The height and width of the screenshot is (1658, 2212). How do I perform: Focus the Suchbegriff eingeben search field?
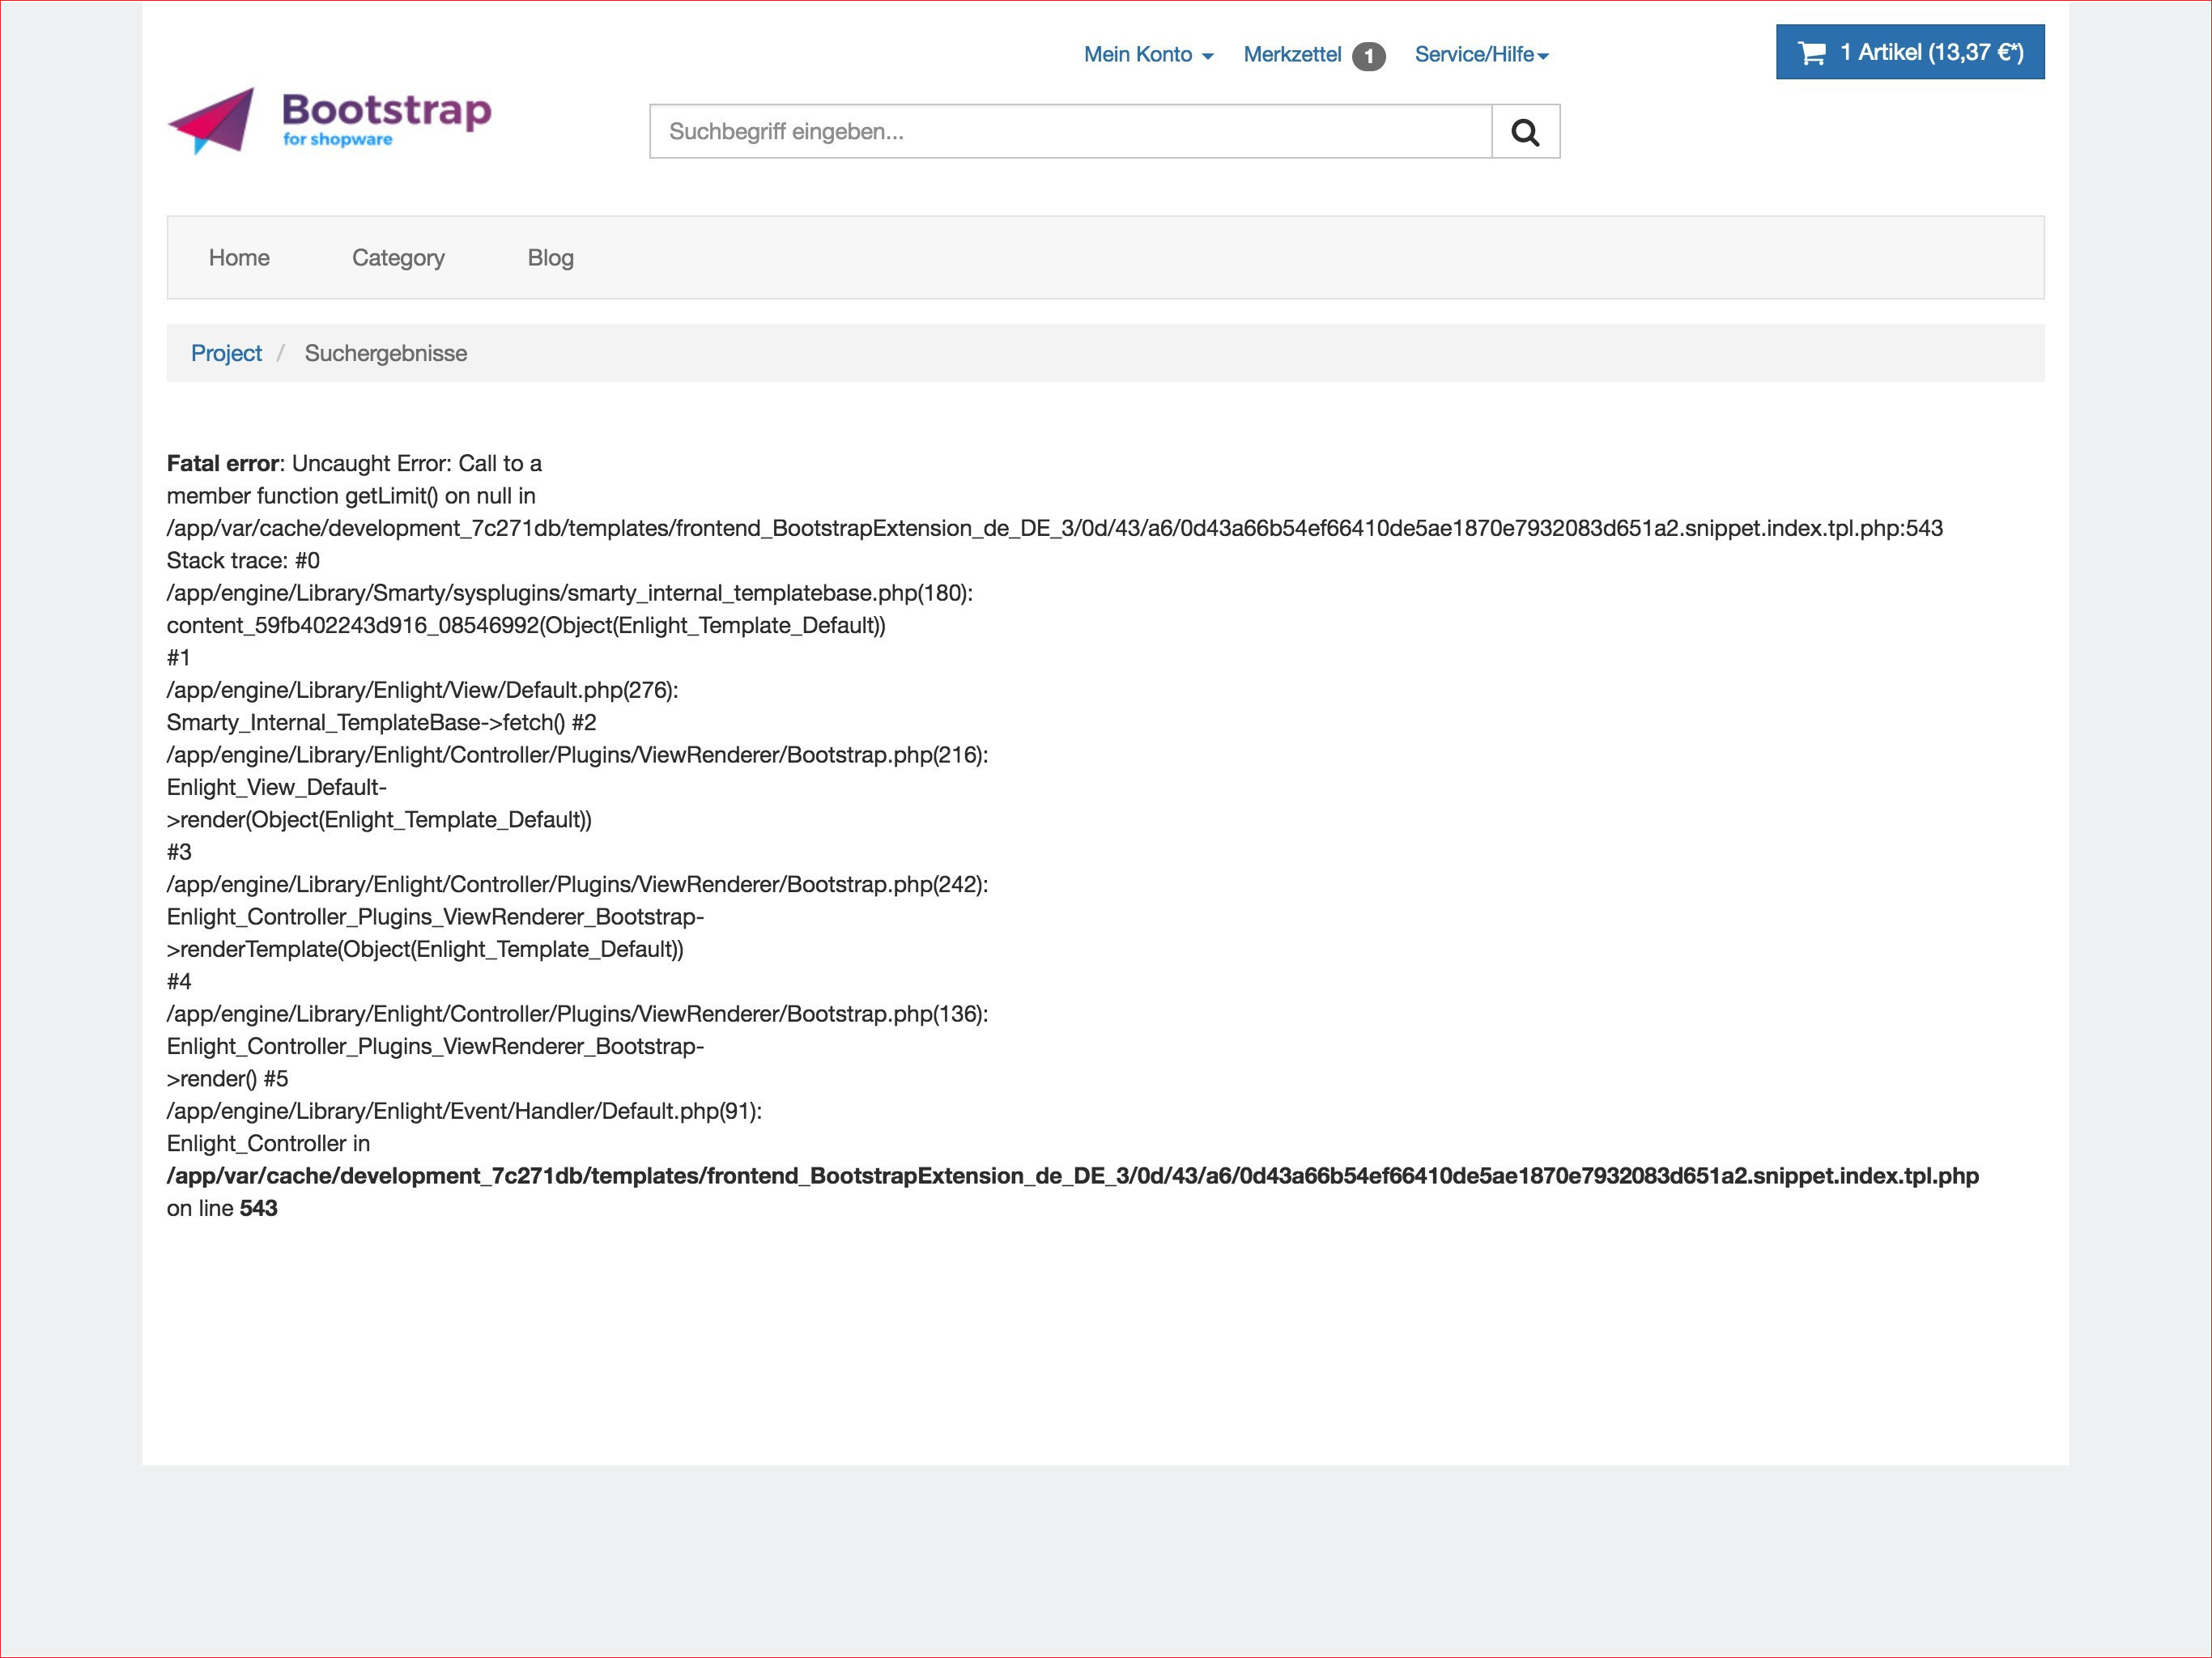(1070, 132)
